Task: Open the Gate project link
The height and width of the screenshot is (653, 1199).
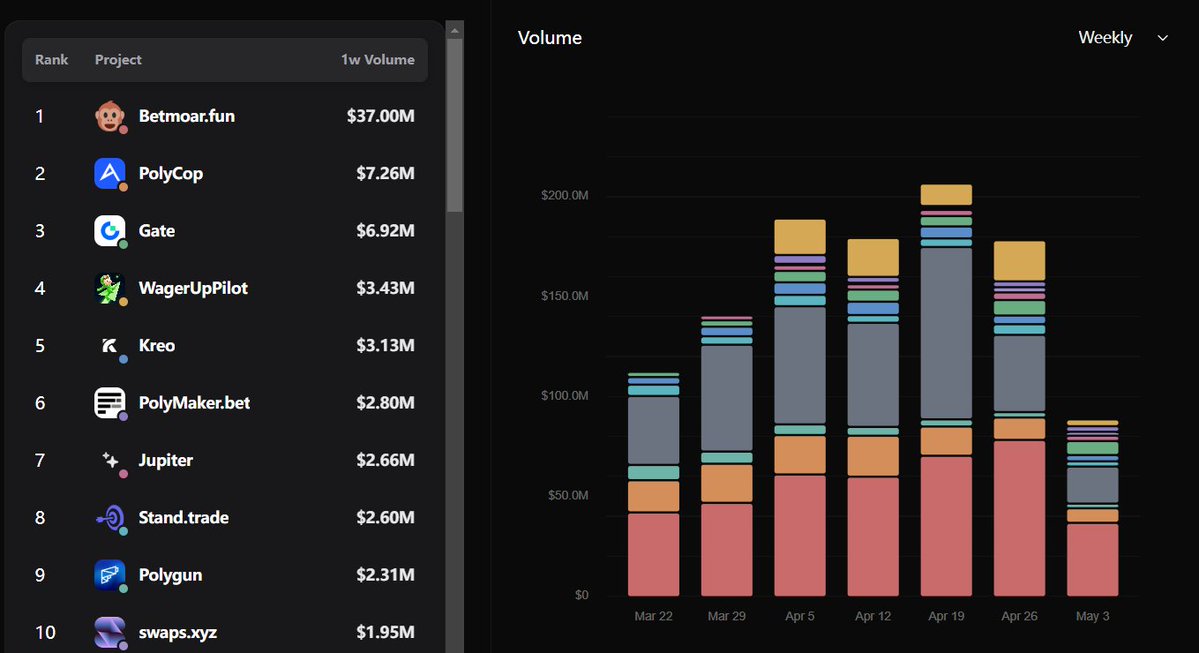Action: point(157,231)
